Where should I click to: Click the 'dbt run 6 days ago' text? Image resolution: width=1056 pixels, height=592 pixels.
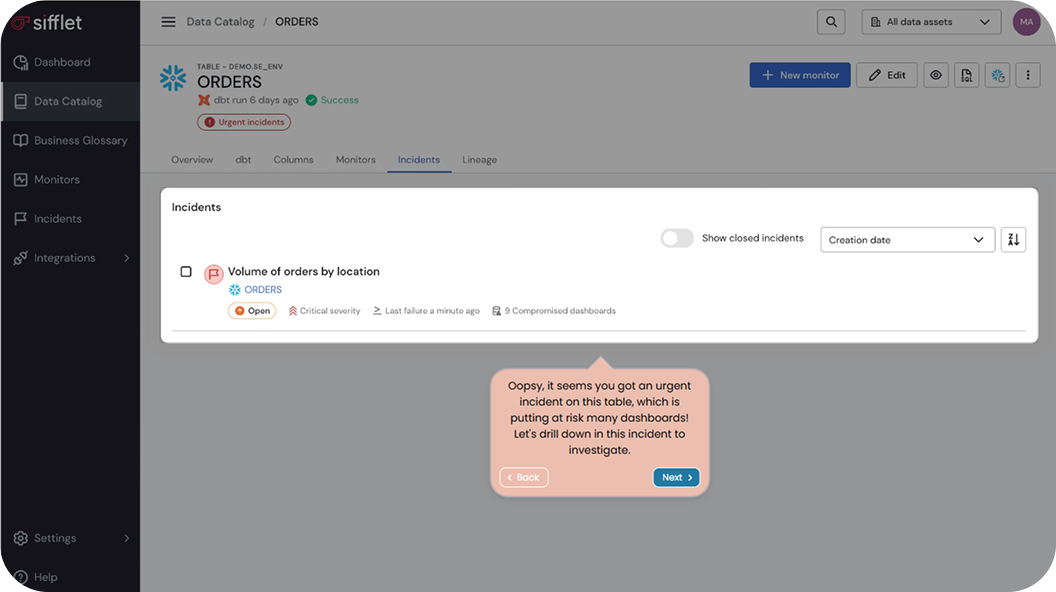(256, 100)
